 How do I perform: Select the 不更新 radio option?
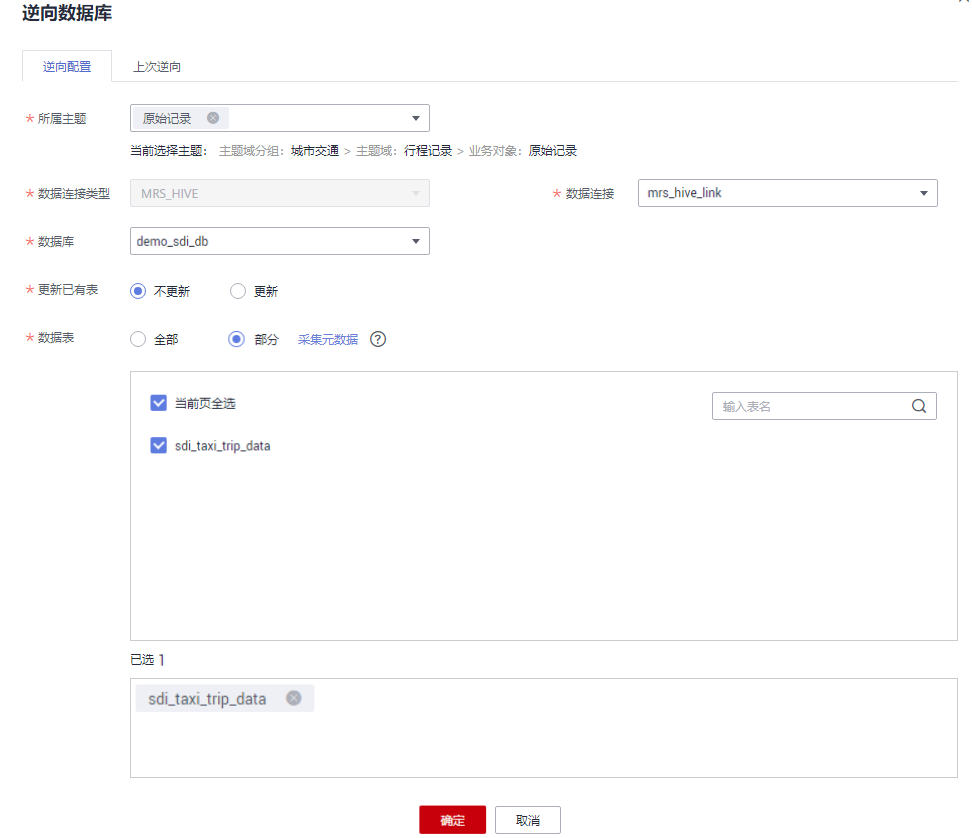(x=139, y=291)
